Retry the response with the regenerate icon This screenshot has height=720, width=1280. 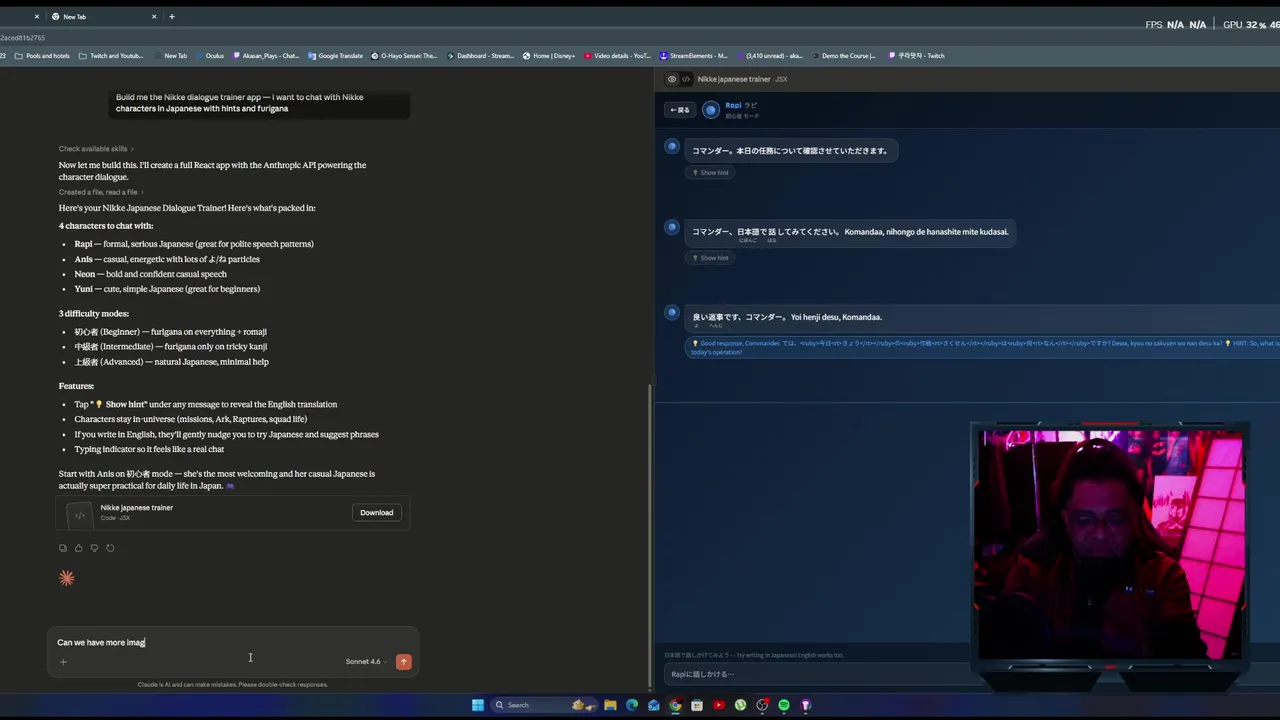pos(110,548)
